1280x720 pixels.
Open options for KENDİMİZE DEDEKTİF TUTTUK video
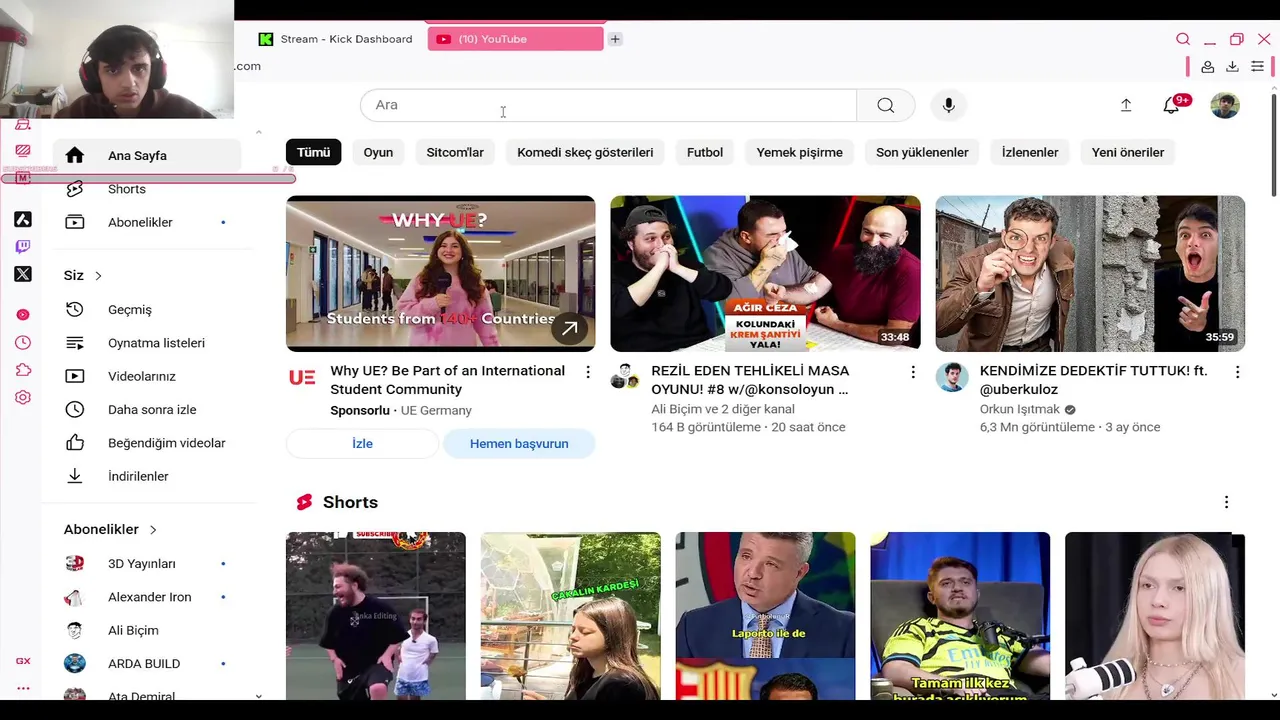tap(1237, 372)
